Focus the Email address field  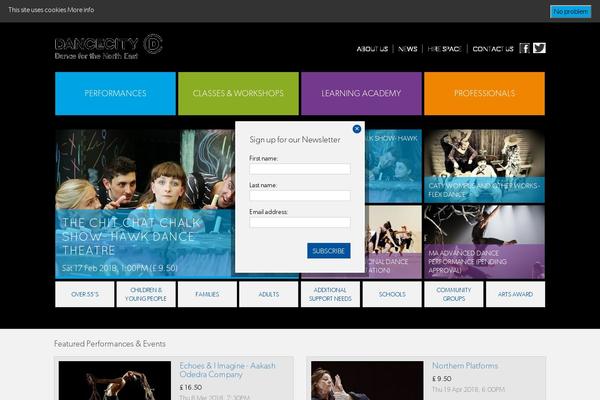300,222
